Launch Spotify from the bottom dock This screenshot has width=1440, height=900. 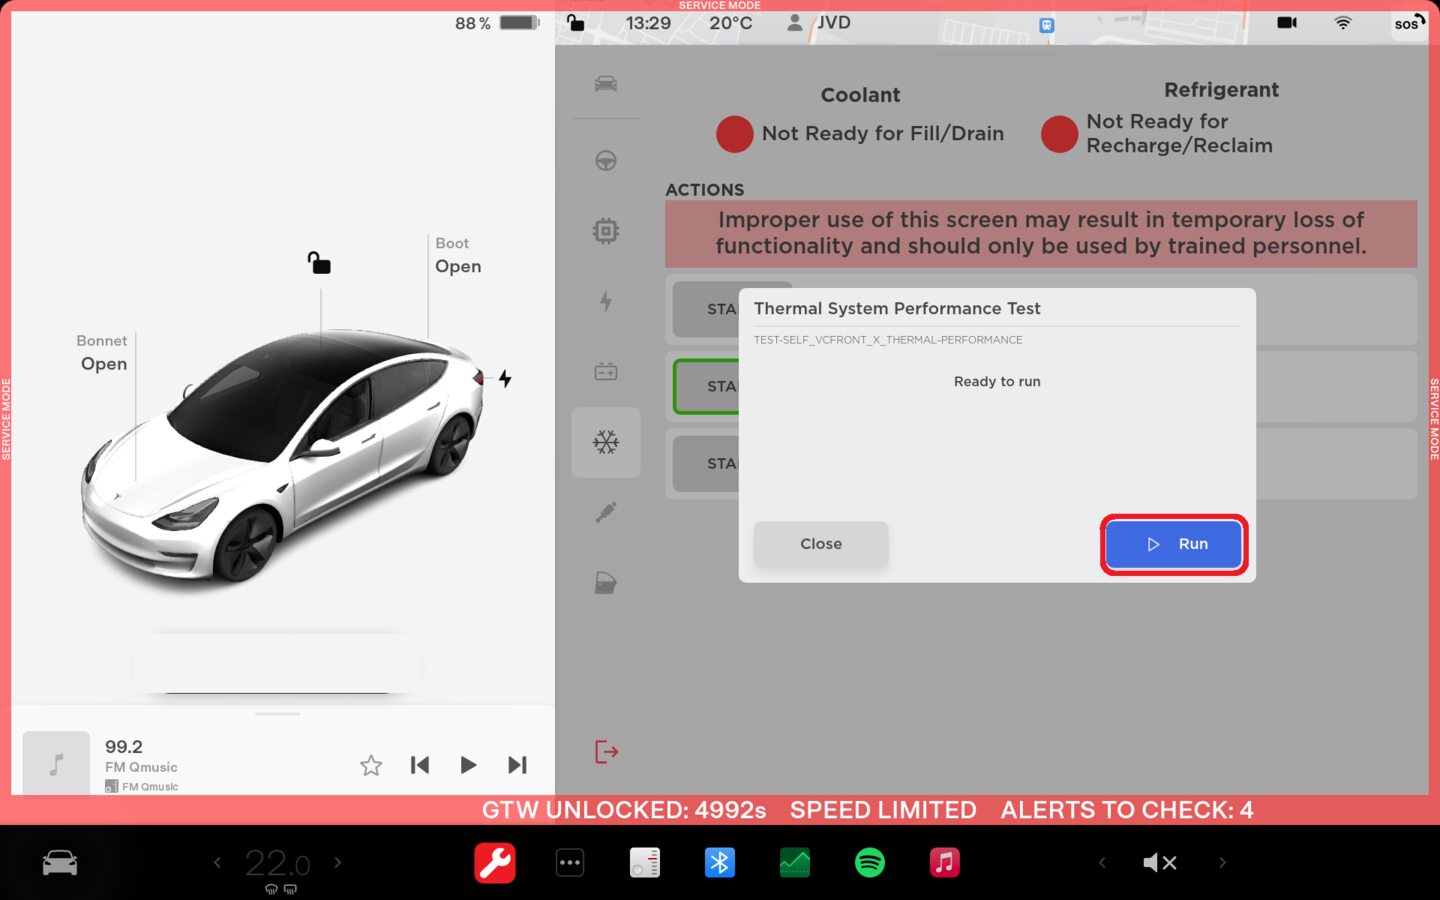coord(870,862)
